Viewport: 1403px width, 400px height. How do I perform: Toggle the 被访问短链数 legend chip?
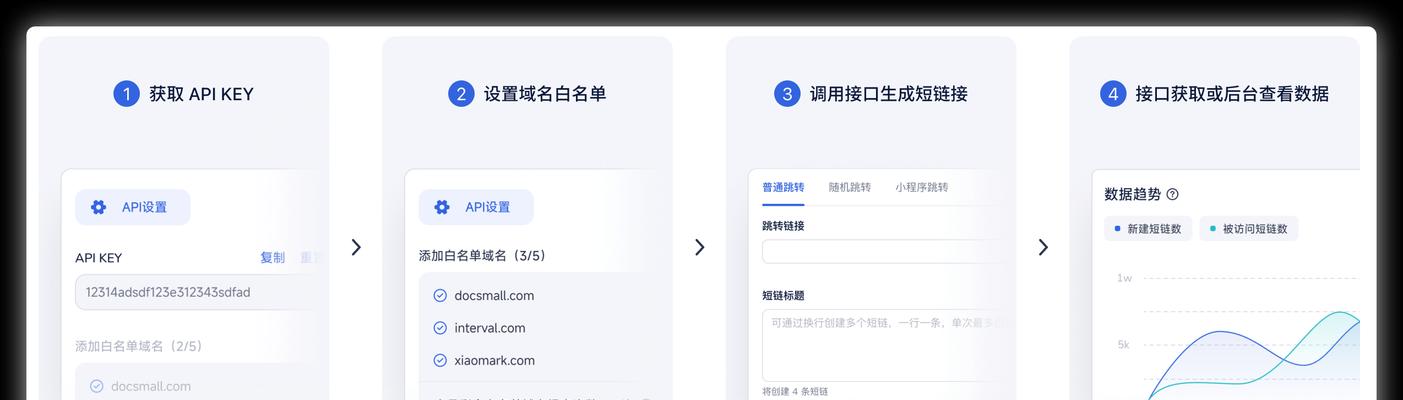coord(1249,229)
